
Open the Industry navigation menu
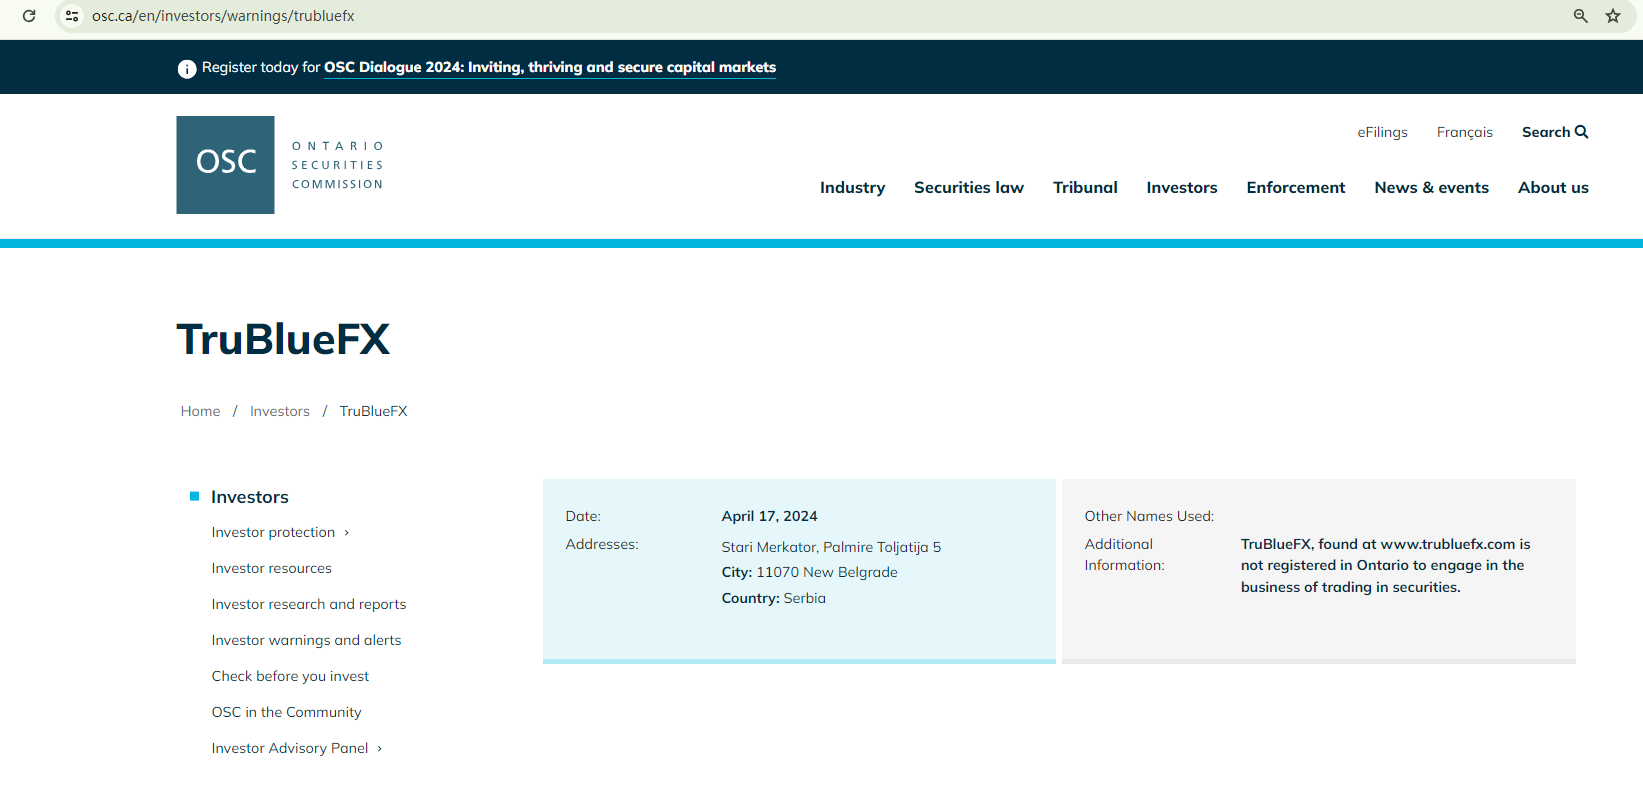click(852, 188)
